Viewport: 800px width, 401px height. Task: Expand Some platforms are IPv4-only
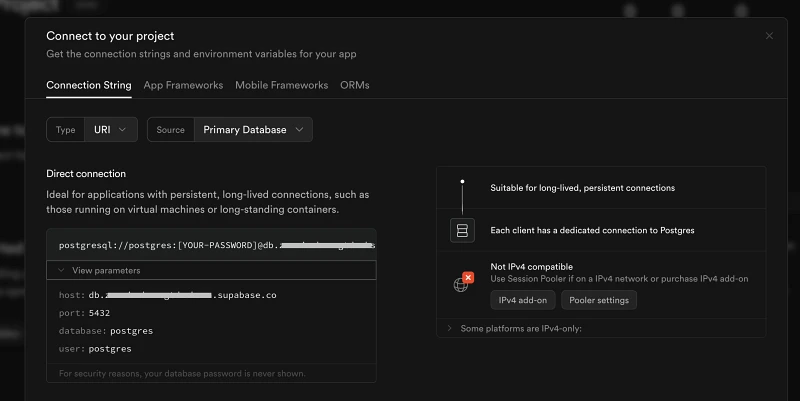coord(601,329)
